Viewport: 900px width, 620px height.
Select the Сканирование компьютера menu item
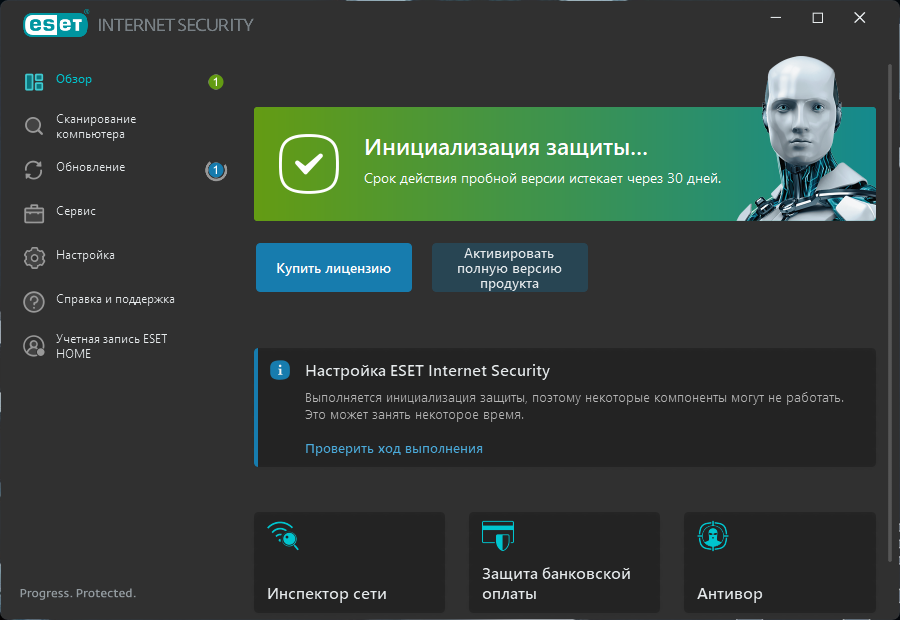[x=96, y=126]
